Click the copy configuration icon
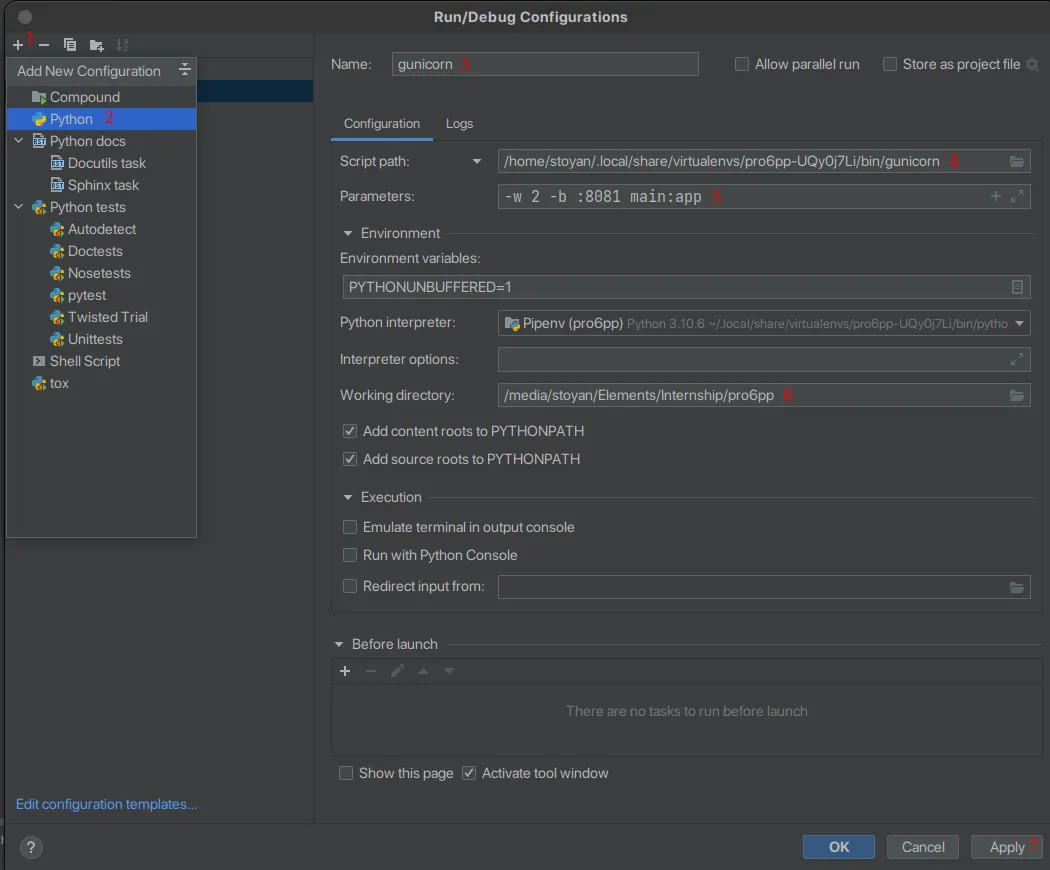The width and height of the screenshot is (1050, 870). point(70,45)
